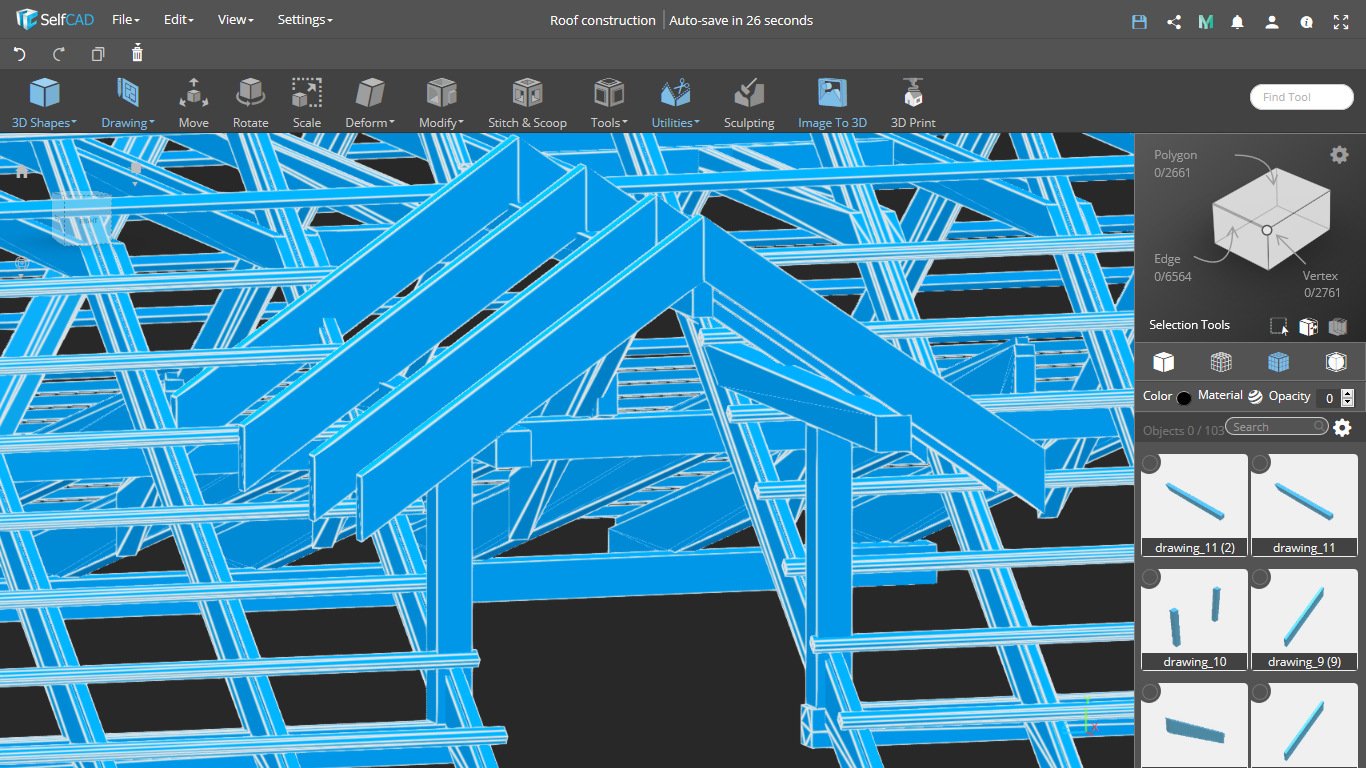Expand Tools dropdown arrow
Viewport: 1366px width, 768px height.
click(x=625, y=123)
